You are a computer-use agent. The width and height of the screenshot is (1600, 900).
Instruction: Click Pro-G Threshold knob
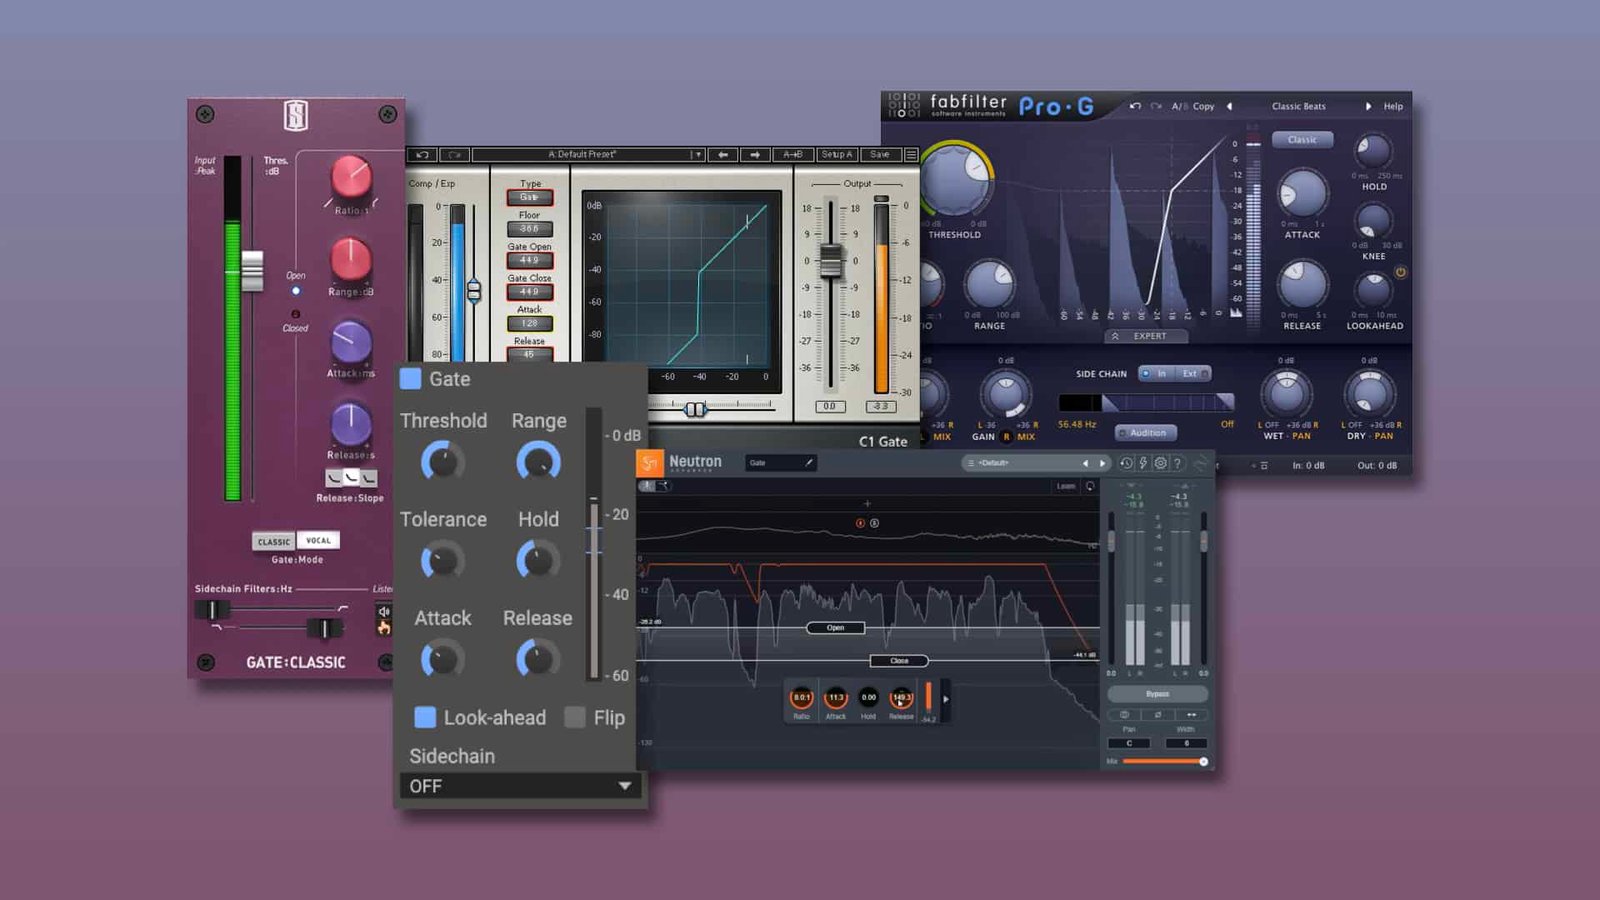point(955,178)
